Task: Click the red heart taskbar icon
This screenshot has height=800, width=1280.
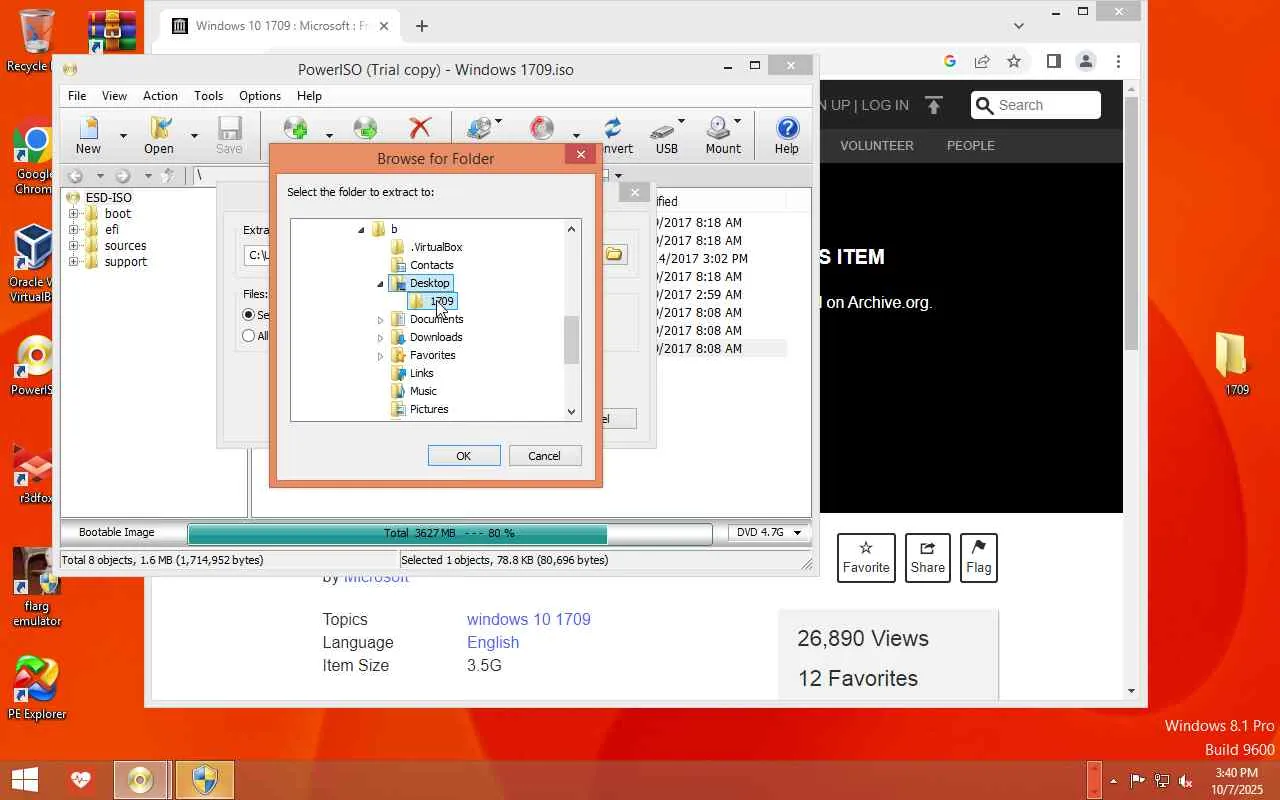Action: (81, 780)
